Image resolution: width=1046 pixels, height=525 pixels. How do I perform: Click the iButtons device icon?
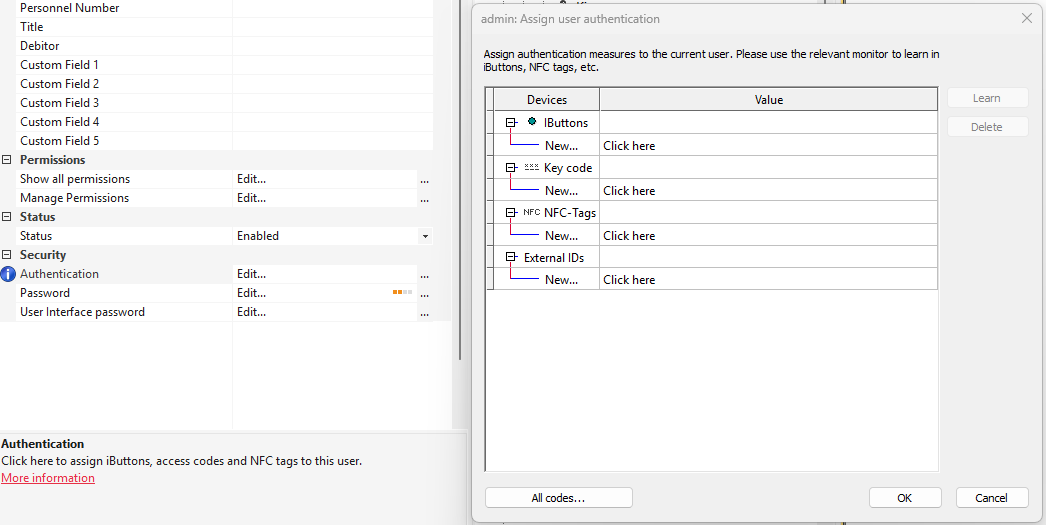coord(532,122)
